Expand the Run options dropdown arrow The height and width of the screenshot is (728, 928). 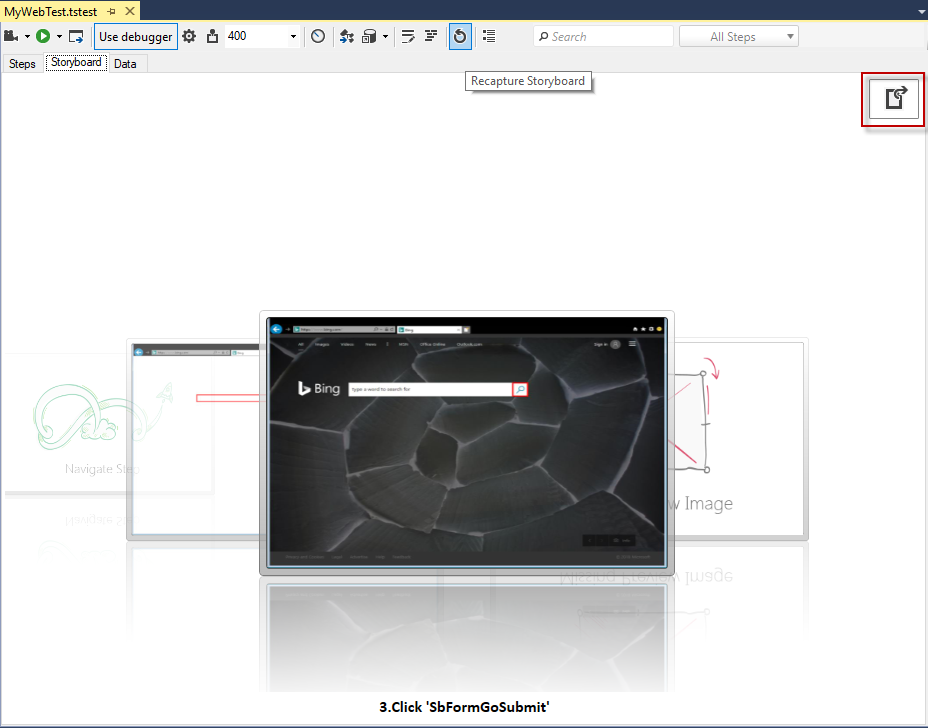pos(59,37)
